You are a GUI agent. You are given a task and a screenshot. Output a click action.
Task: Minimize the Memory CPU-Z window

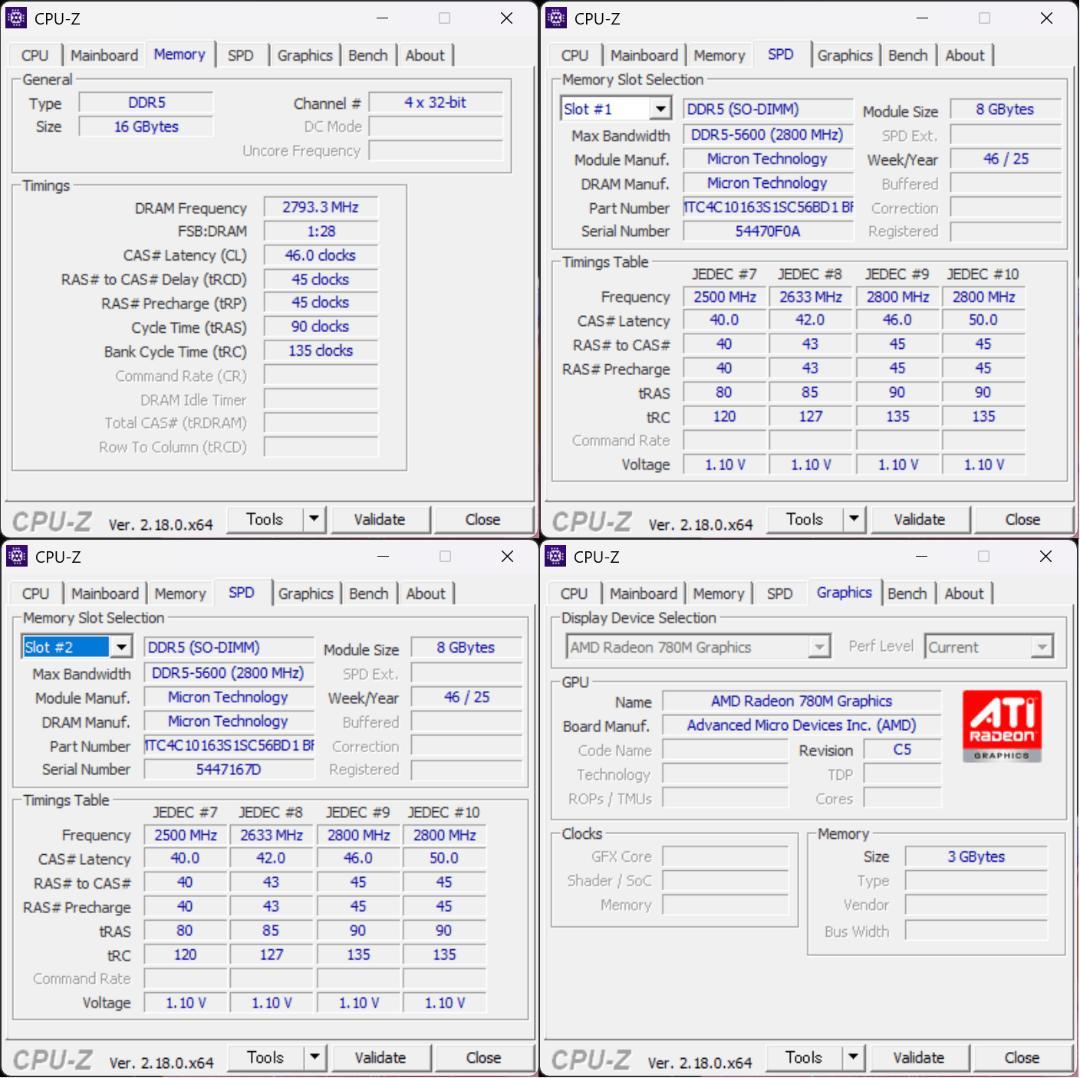point(382,18)
